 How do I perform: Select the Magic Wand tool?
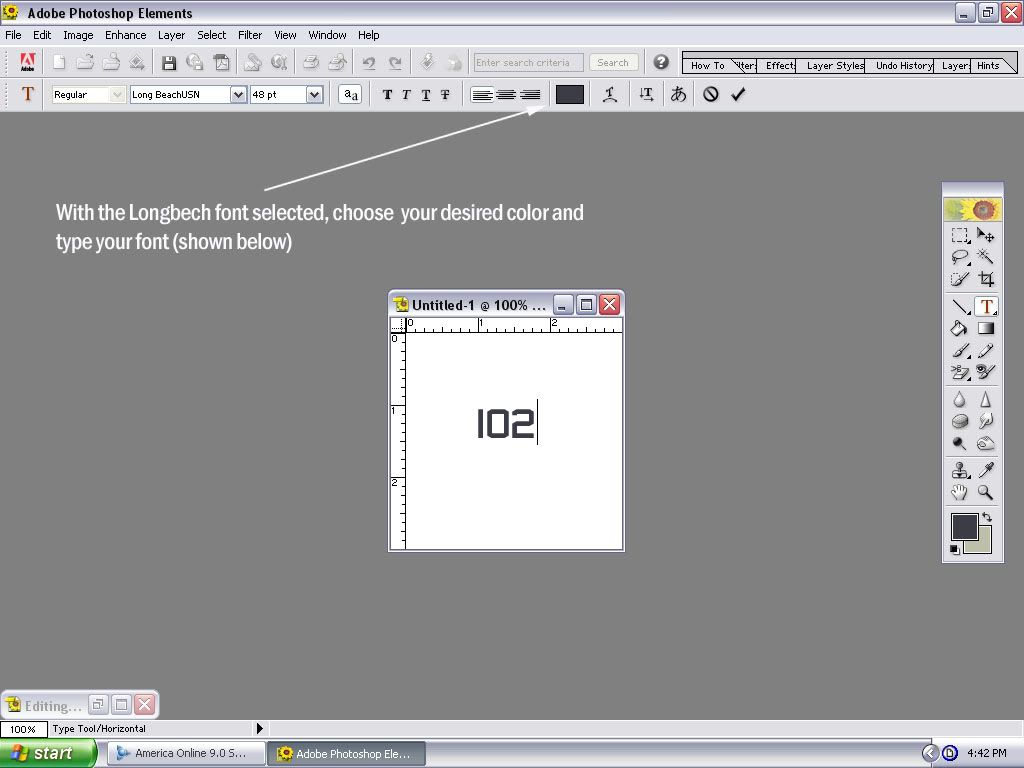coord(985,257)
